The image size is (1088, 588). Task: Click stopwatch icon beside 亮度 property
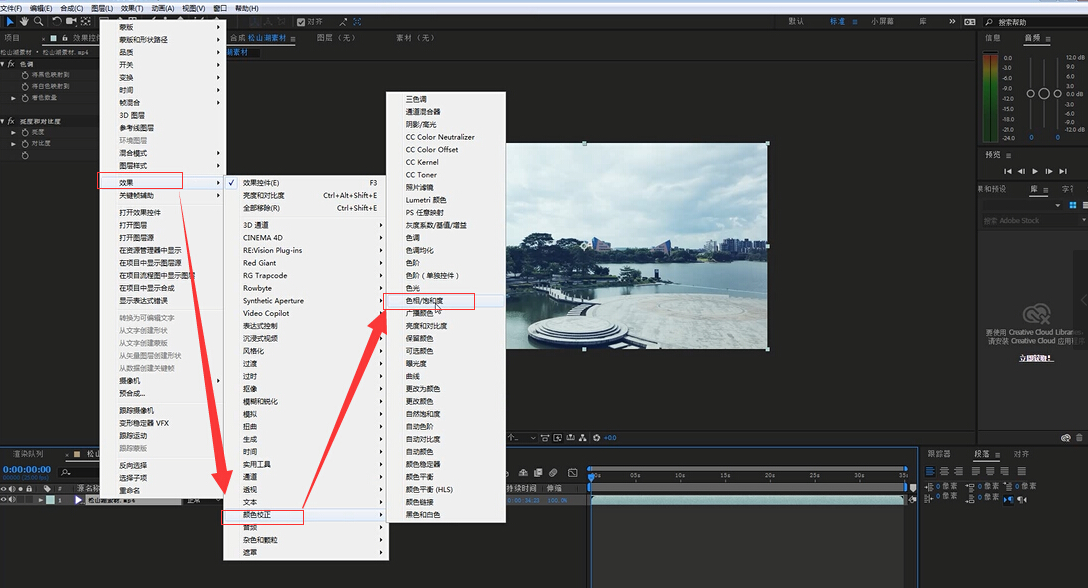25,132
